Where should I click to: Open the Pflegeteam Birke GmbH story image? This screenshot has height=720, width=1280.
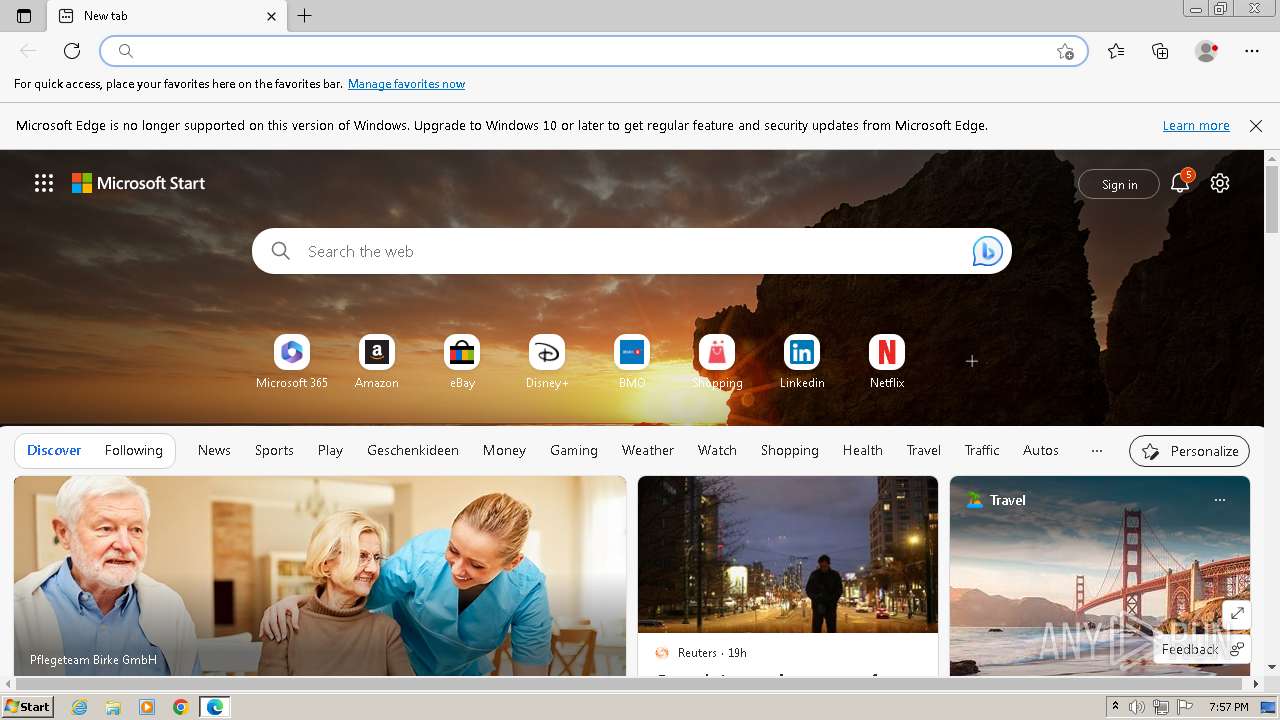point(320,576)
